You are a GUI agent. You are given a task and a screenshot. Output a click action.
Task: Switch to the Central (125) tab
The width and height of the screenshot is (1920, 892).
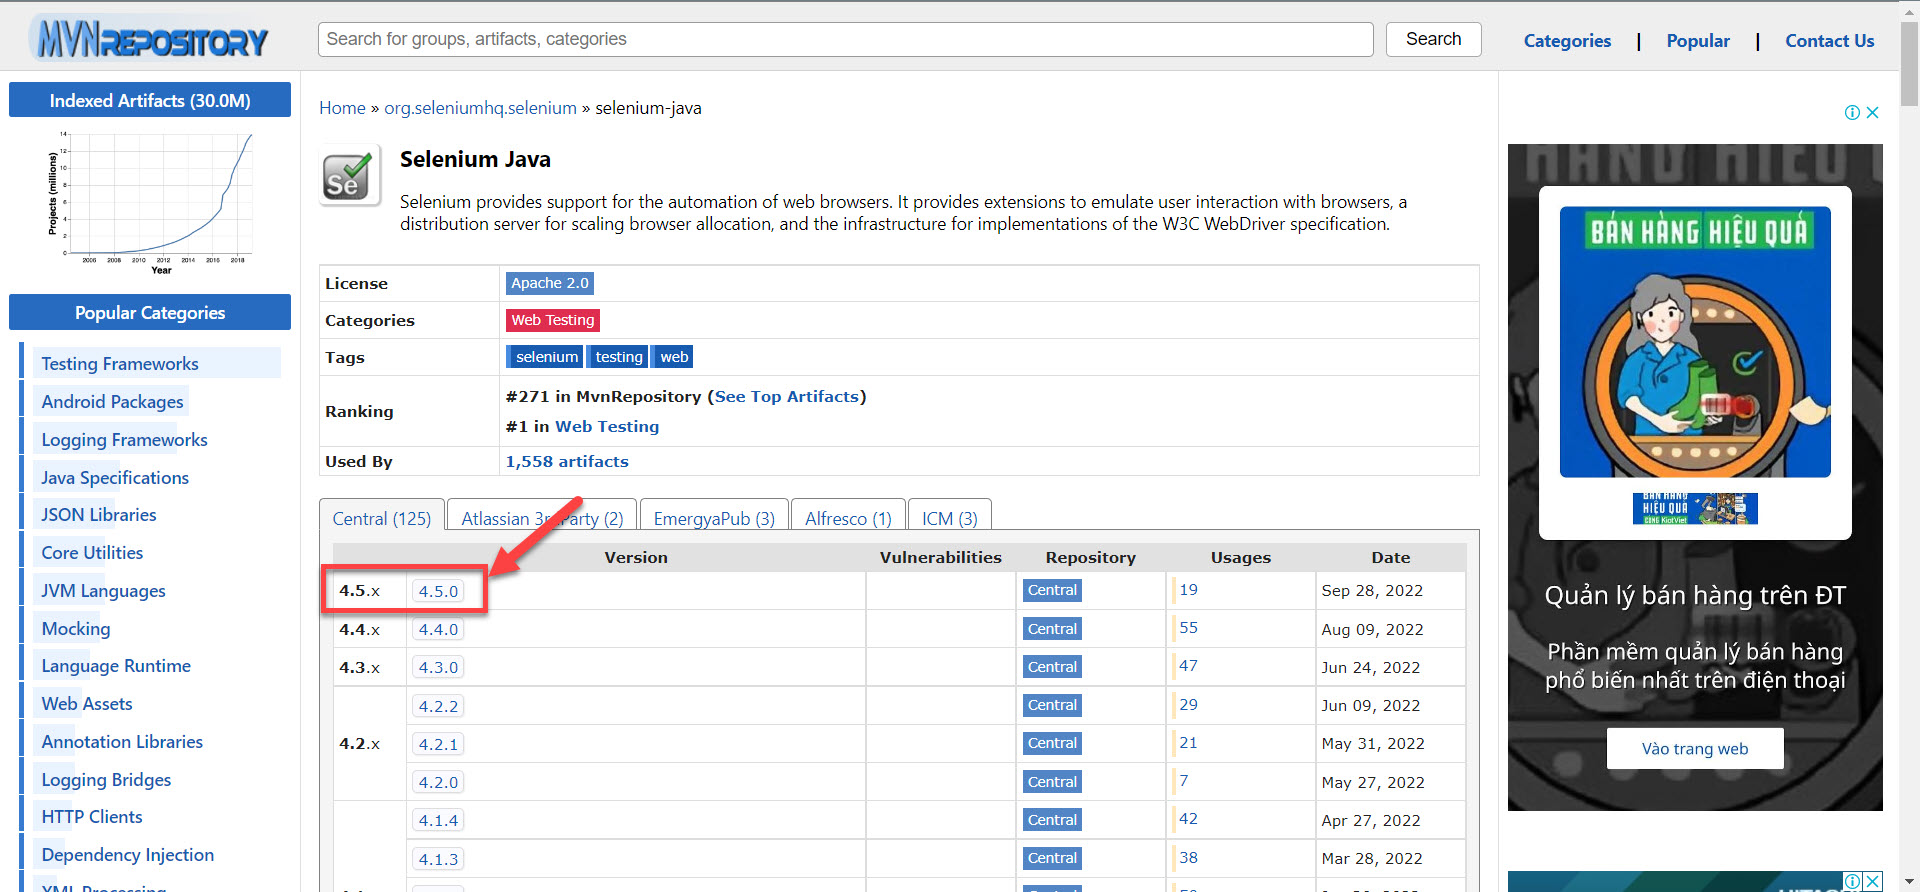coord(381,518)
